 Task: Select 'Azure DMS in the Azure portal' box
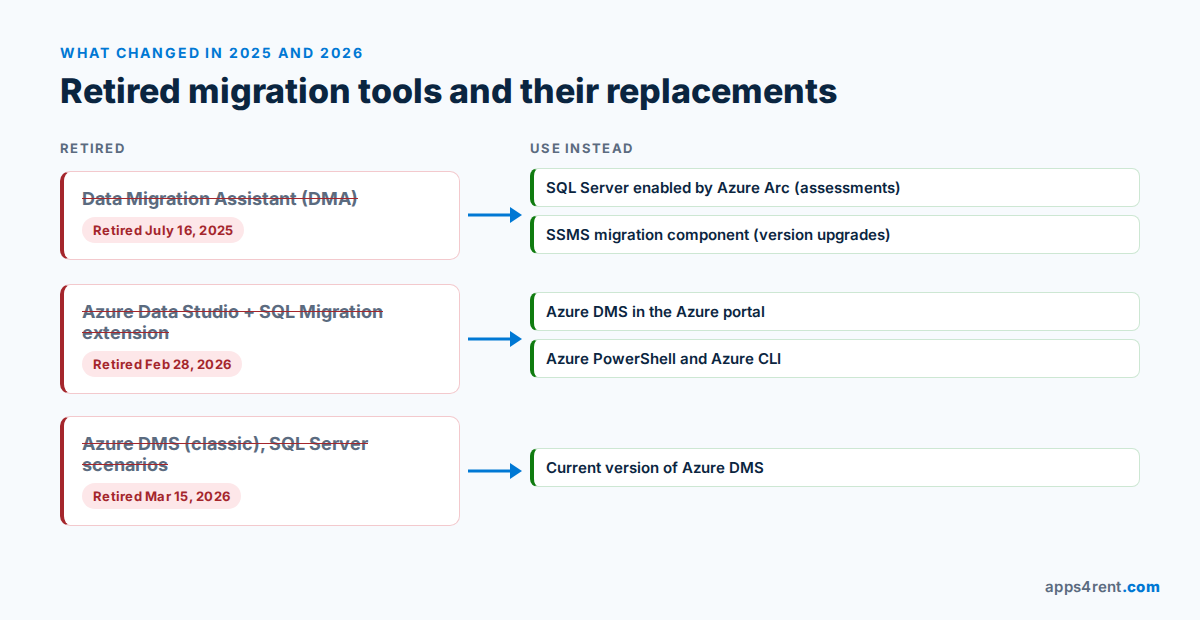pos(835,311)
